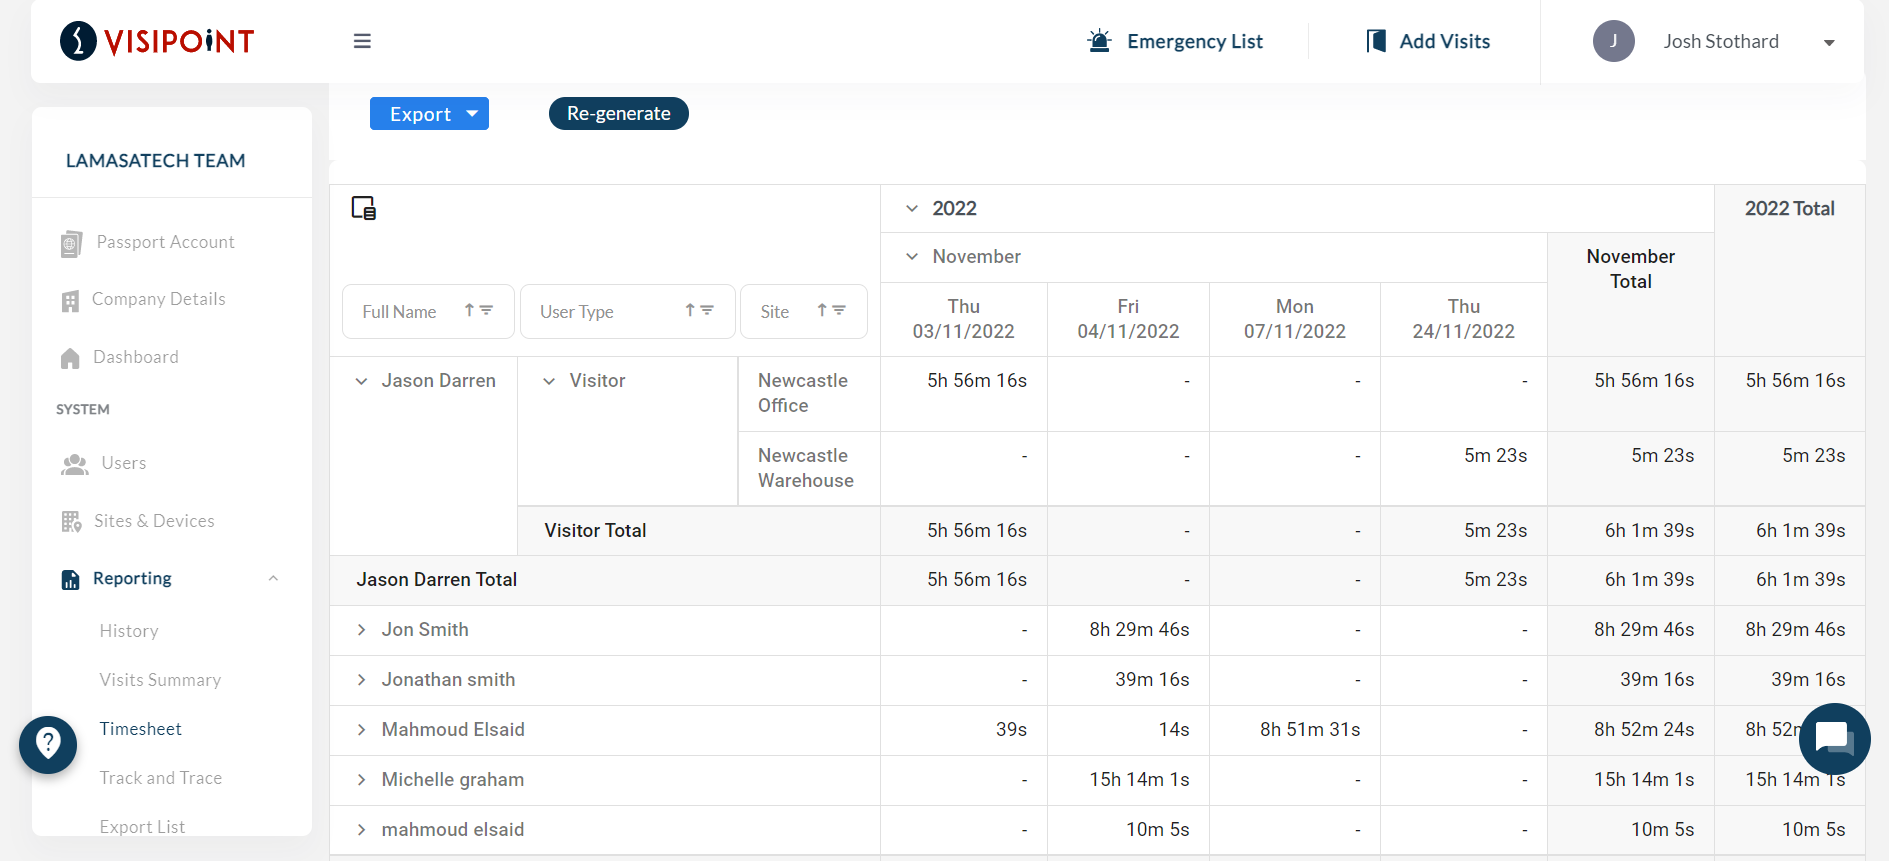Click Emergency List link
The image size is (1889, 861).
coord(1195,41)
